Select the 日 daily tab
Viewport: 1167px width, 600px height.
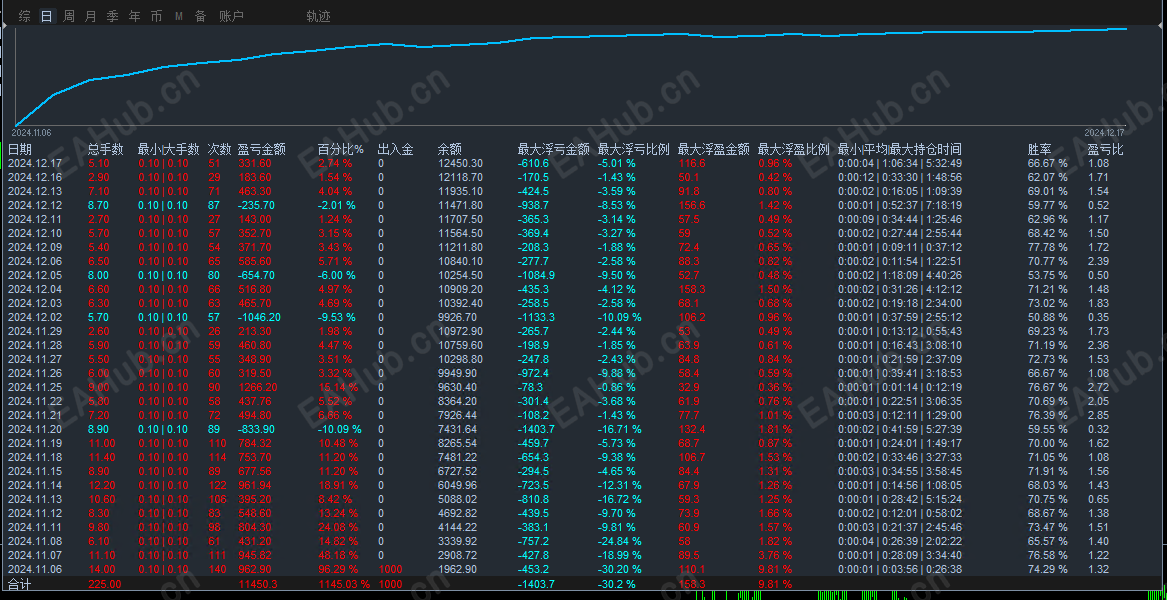point(47,16)
